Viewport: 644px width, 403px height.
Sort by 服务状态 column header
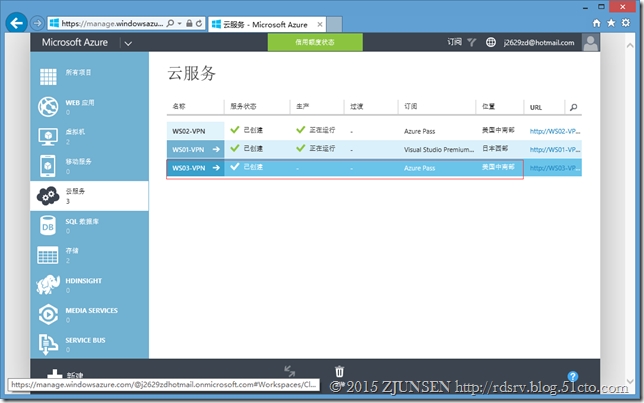click(x=257, y=106)
